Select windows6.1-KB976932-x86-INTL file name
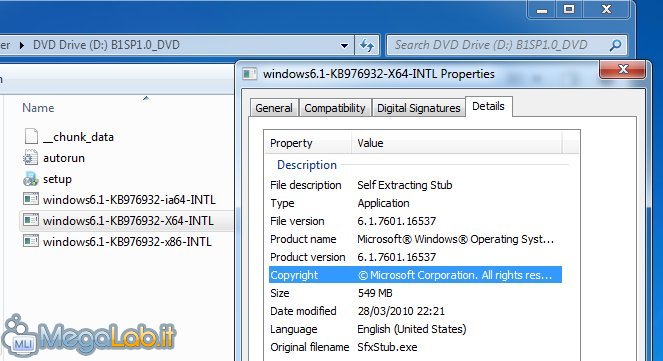 127,241
